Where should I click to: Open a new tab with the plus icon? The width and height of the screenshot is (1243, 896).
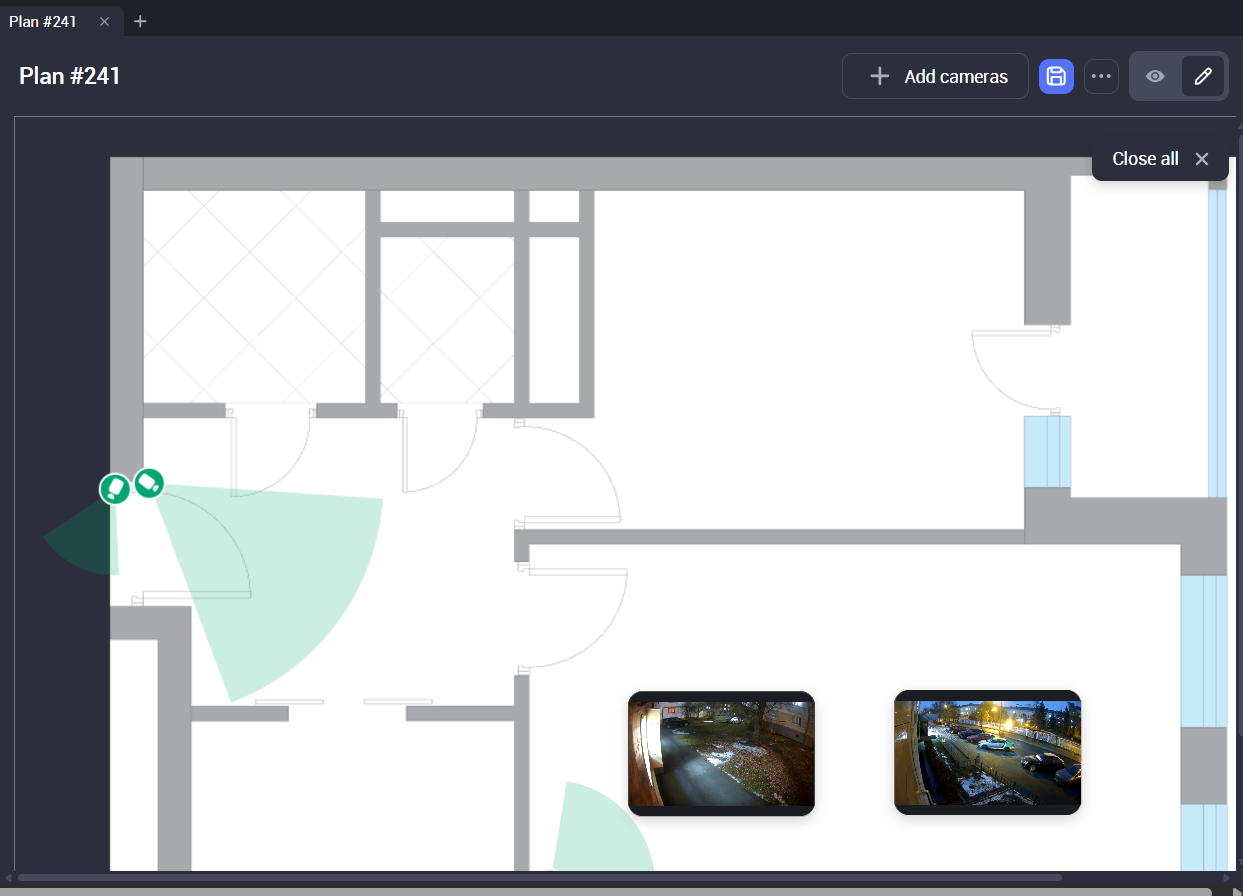tap(140, 21)
